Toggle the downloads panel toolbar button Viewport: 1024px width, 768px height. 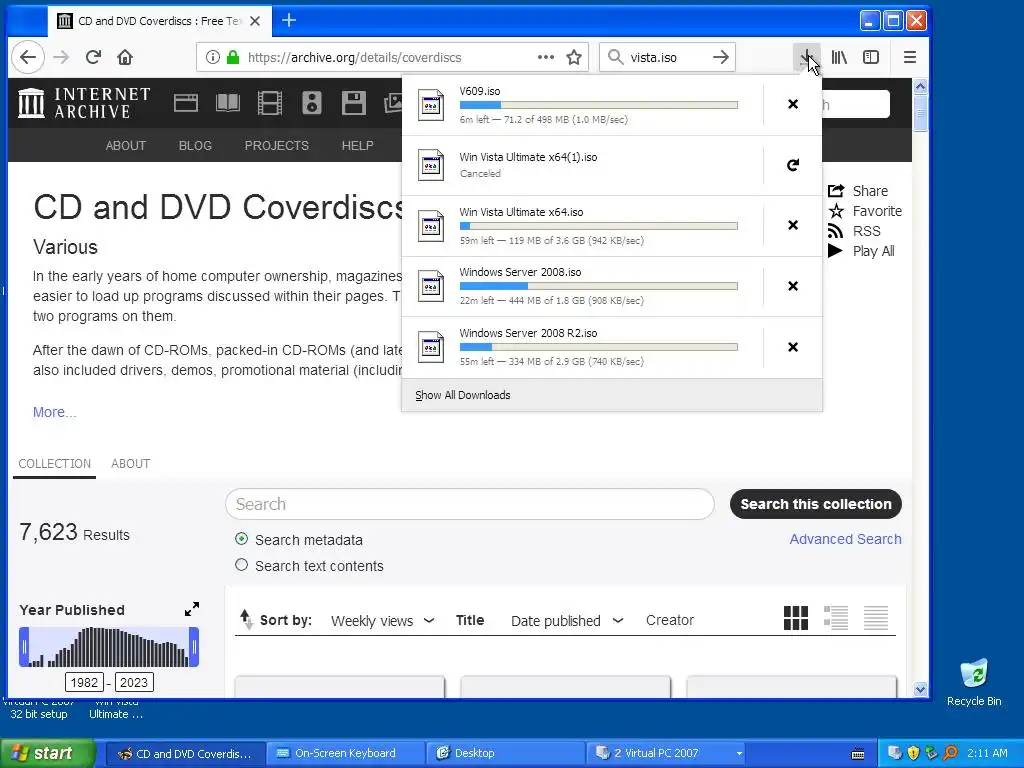click(x=807, y=57)
